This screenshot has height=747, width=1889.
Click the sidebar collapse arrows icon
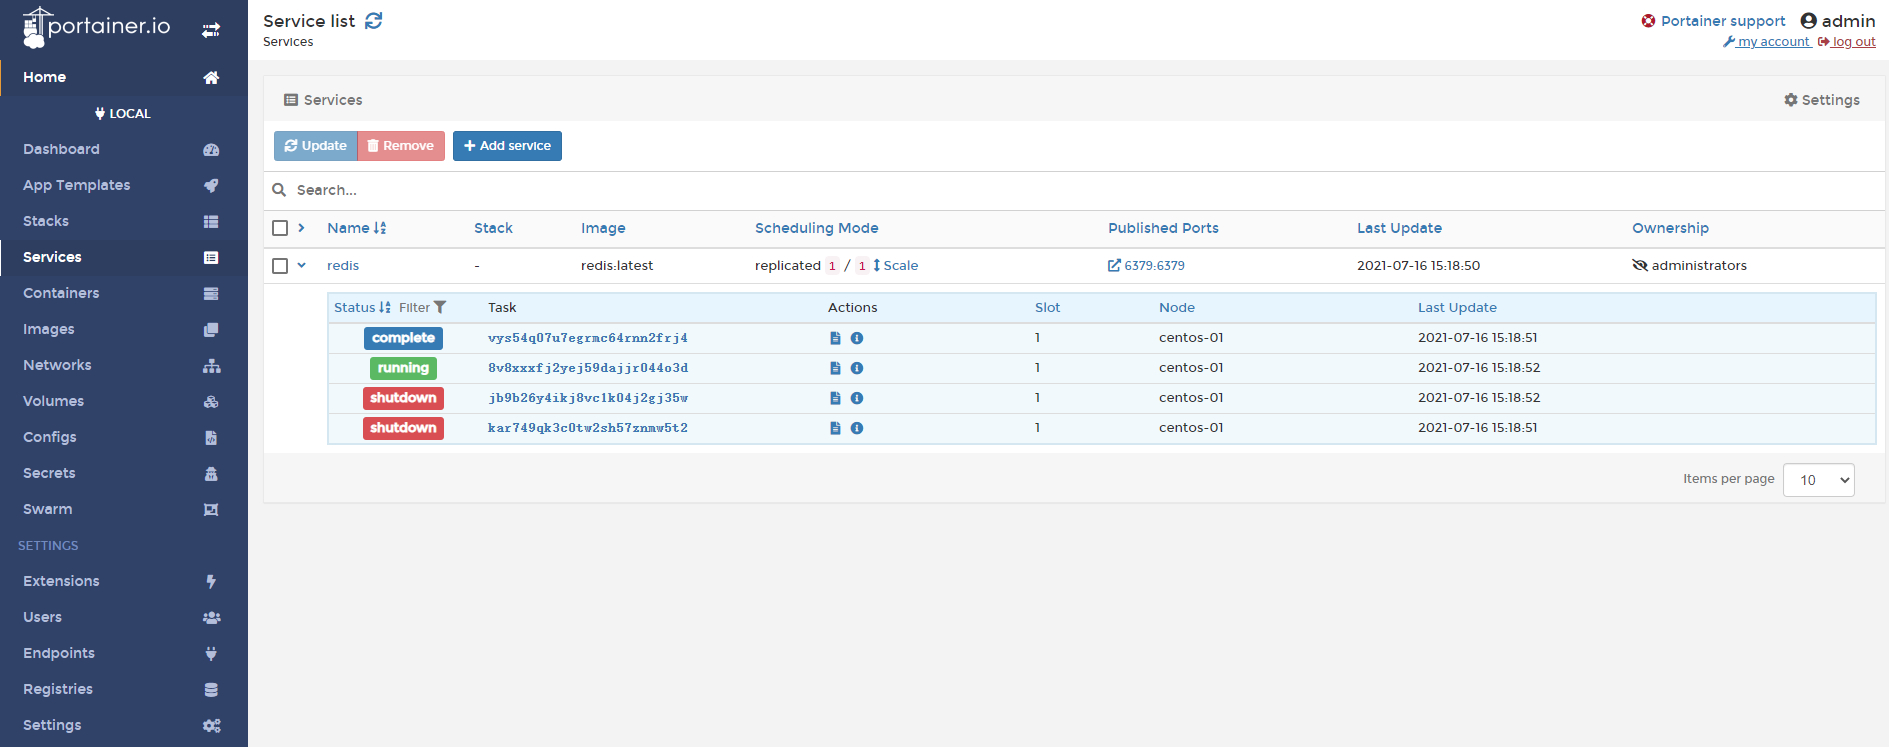click(211, 30)
